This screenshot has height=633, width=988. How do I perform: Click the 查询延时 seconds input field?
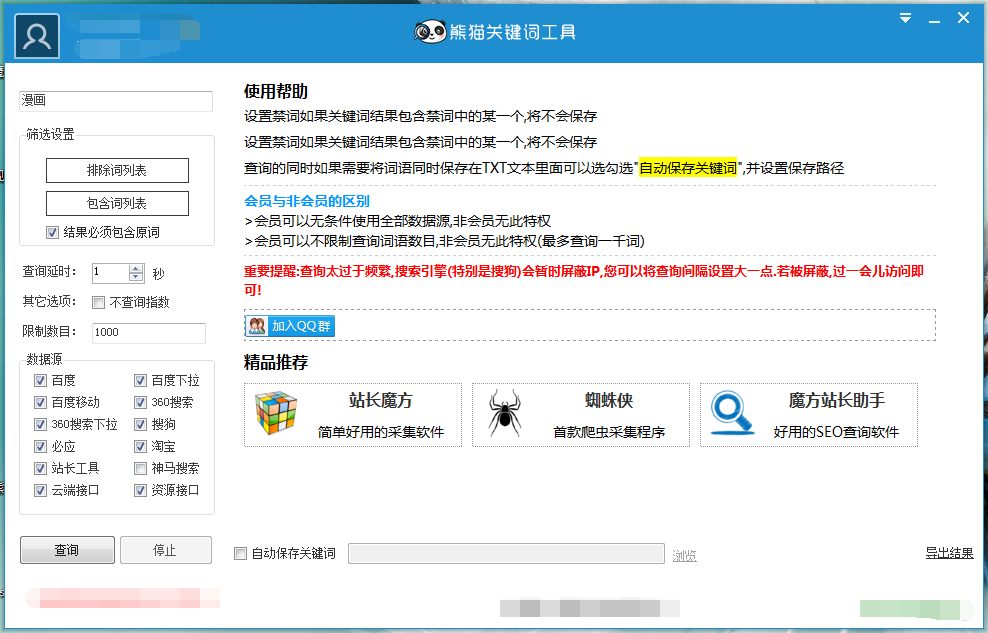click(111, 272)
